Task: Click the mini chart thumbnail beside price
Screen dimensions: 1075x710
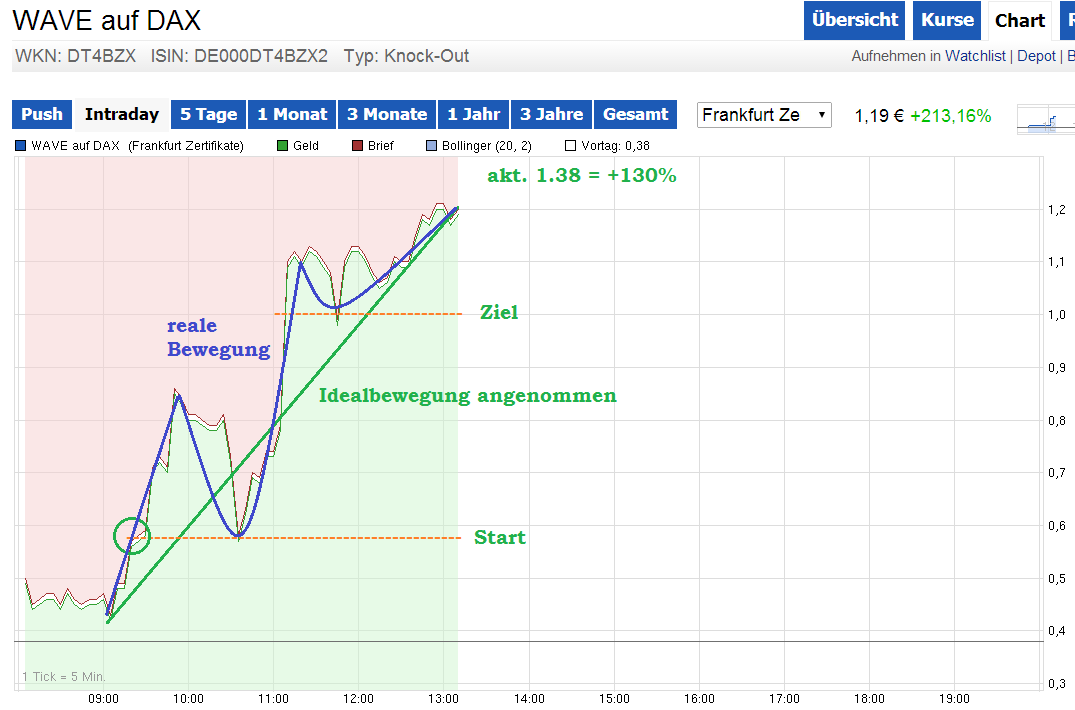Action: tap(1046, 120)
